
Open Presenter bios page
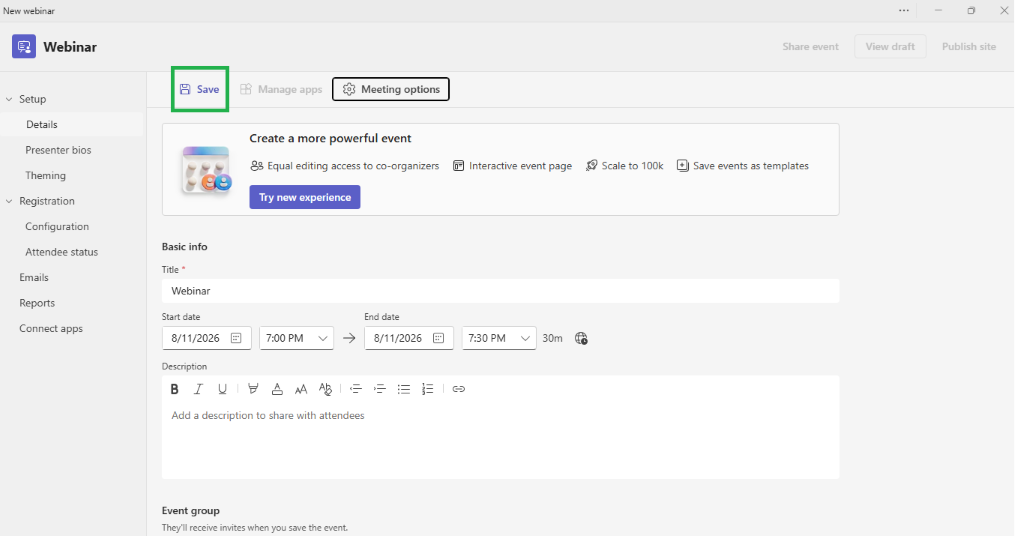(58, 150)
